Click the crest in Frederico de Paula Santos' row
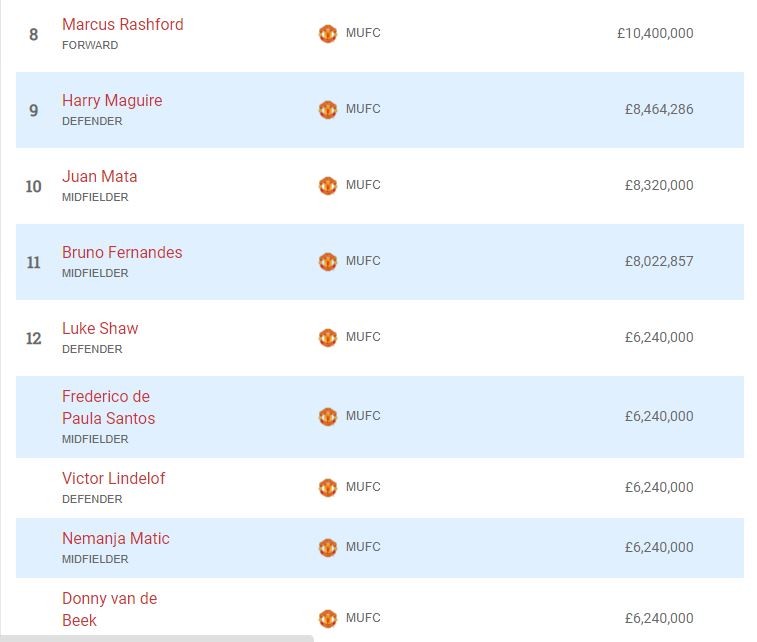This screenshot has height=642, width=757. 328,416
